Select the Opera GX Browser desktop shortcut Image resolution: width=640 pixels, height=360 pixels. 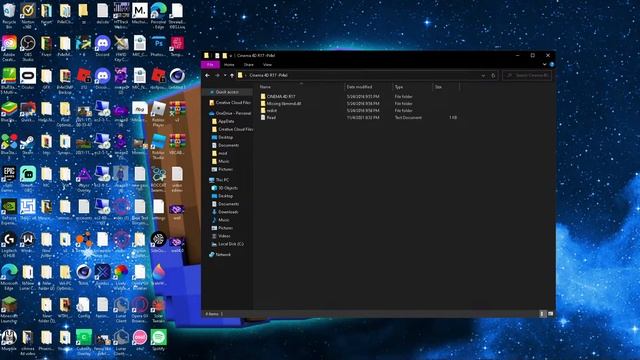pyautogui.click(x=140, y=310)
